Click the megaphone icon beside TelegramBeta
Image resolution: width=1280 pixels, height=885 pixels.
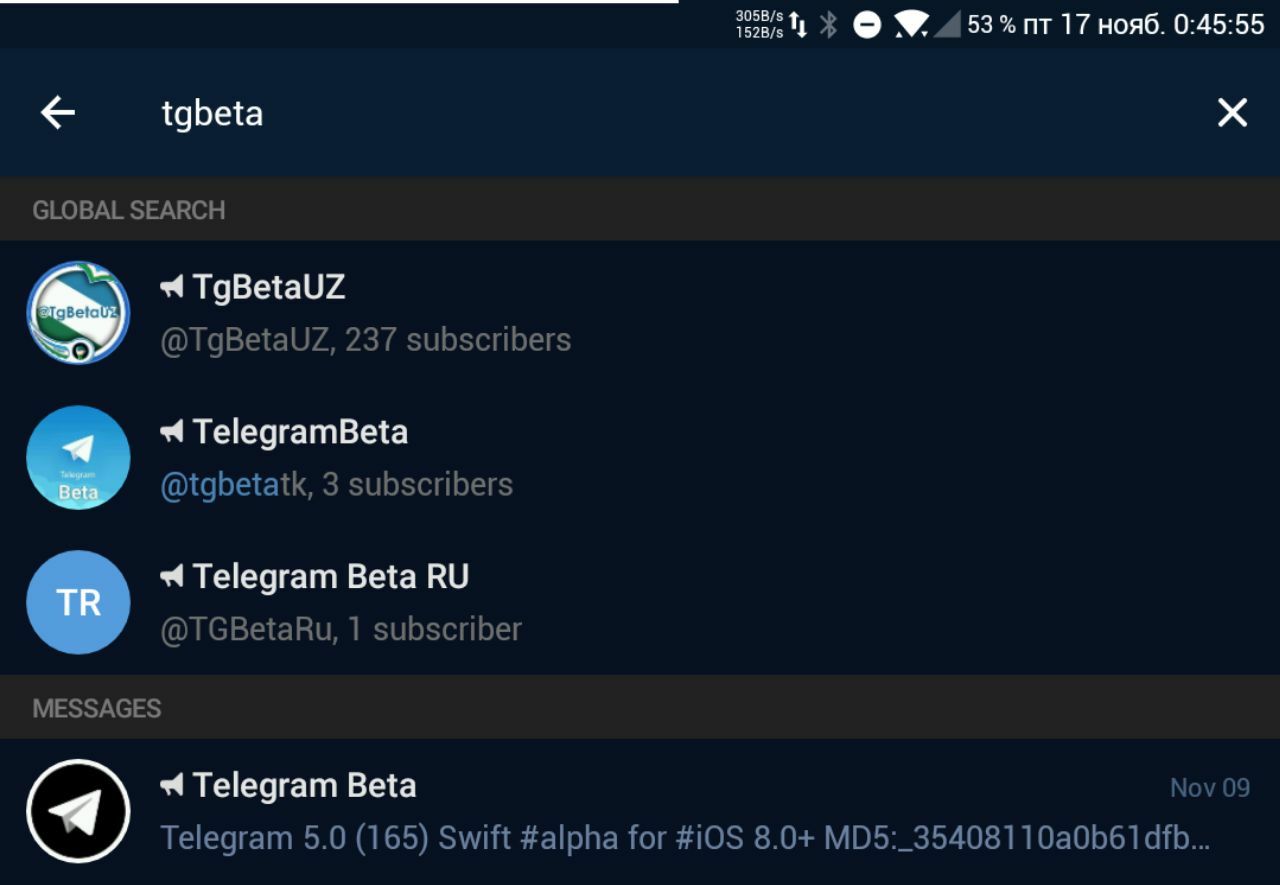coord(172,432)
